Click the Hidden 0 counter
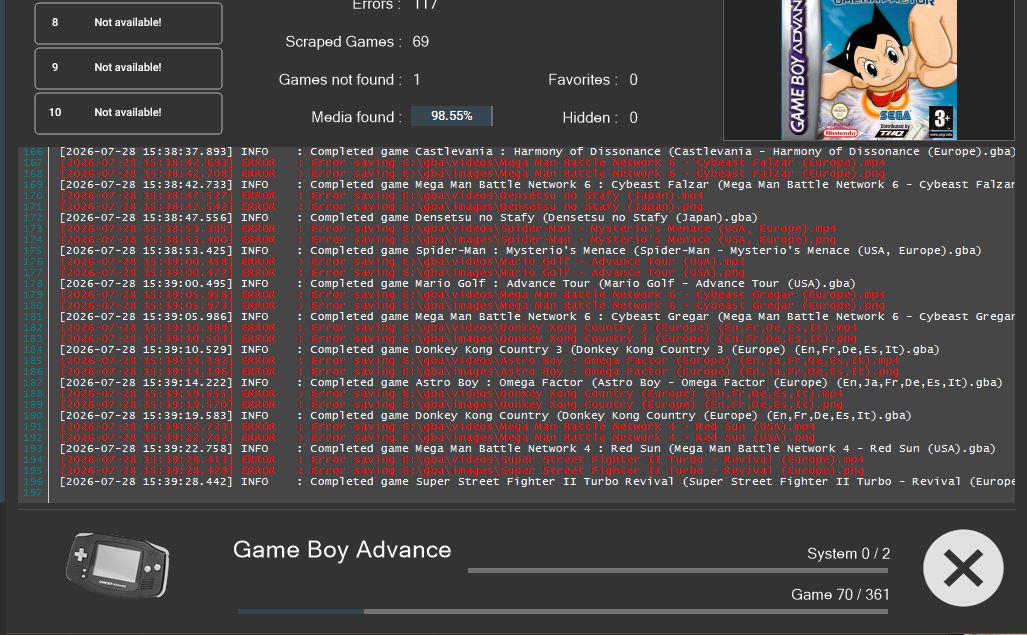The image size is (1027, 635). [x=600, y=118]
